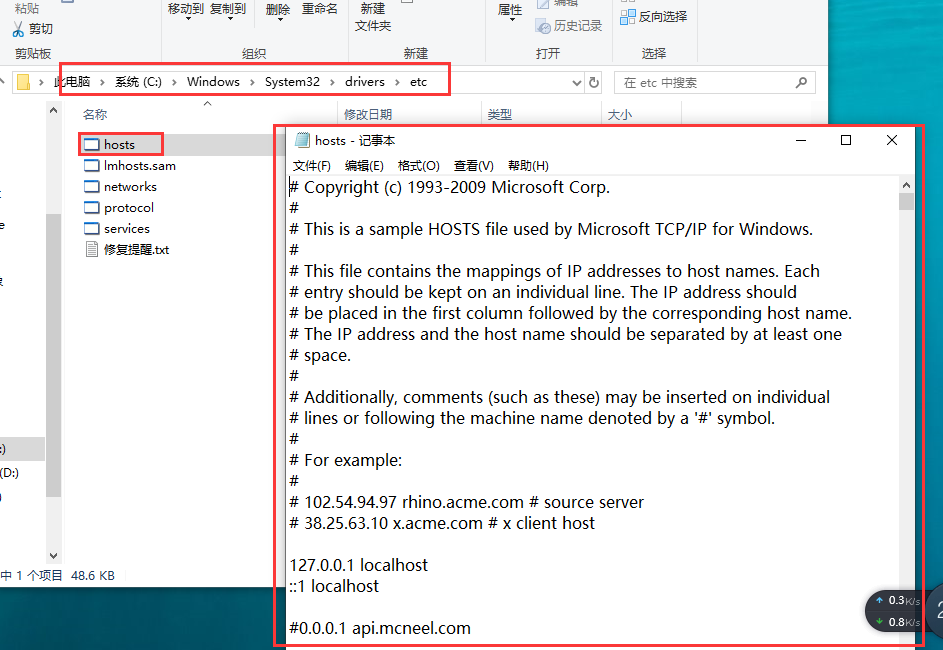Viewport: 943px width, 650px height.
Task: Click the History (历史记录) icon in ribbon
Action: pyautogui.click(x=543, y=26)
